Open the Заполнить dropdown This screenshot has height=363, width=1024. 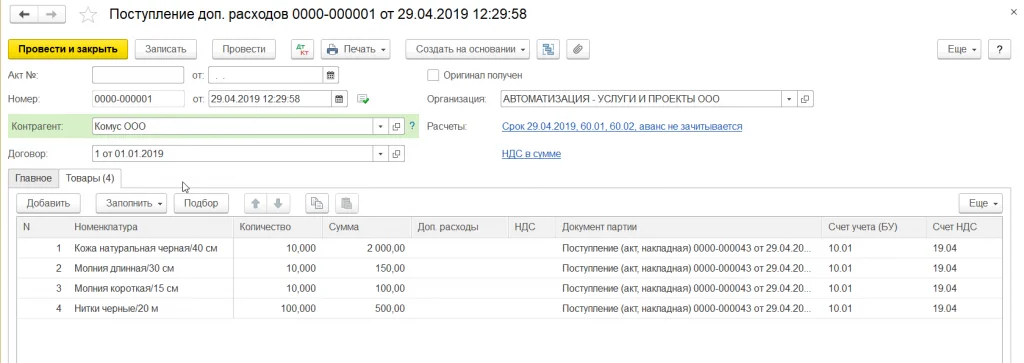(131, 203)
